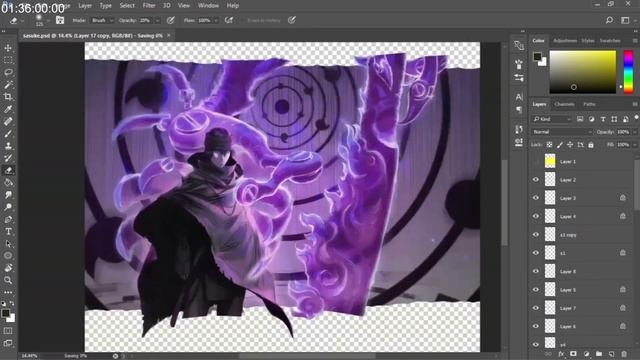Hide Layer 7 using eye icon

pos(536,308)
